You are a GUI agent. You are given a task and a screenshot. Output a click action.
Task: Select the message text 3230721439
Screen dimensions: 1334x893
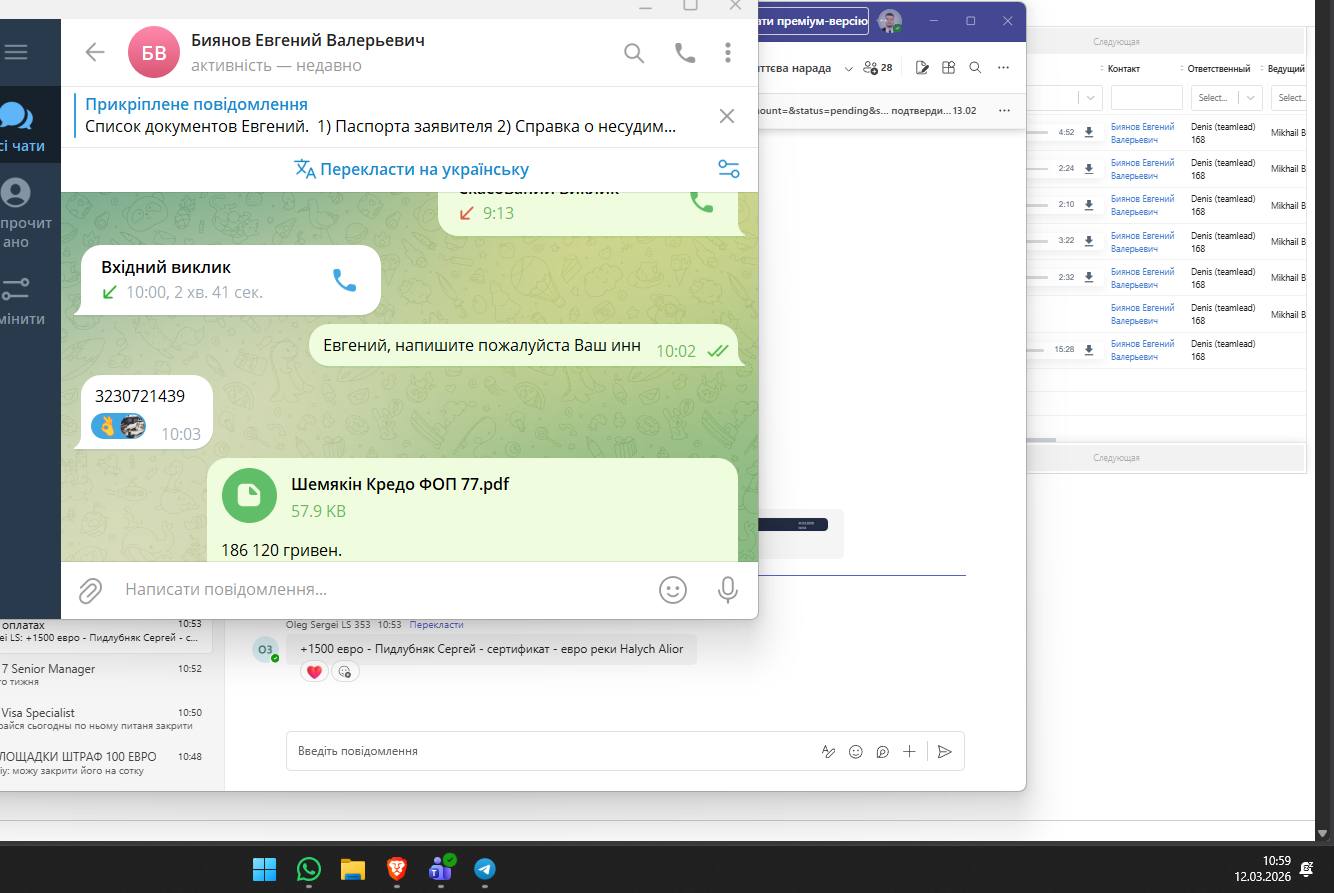(140, 396)
